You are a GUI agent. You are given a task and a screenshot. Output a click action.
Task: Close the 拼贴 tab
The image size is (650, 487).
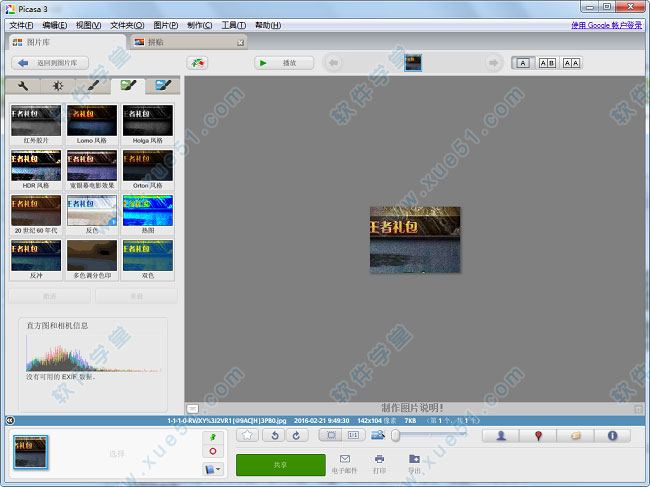point(240,43)
